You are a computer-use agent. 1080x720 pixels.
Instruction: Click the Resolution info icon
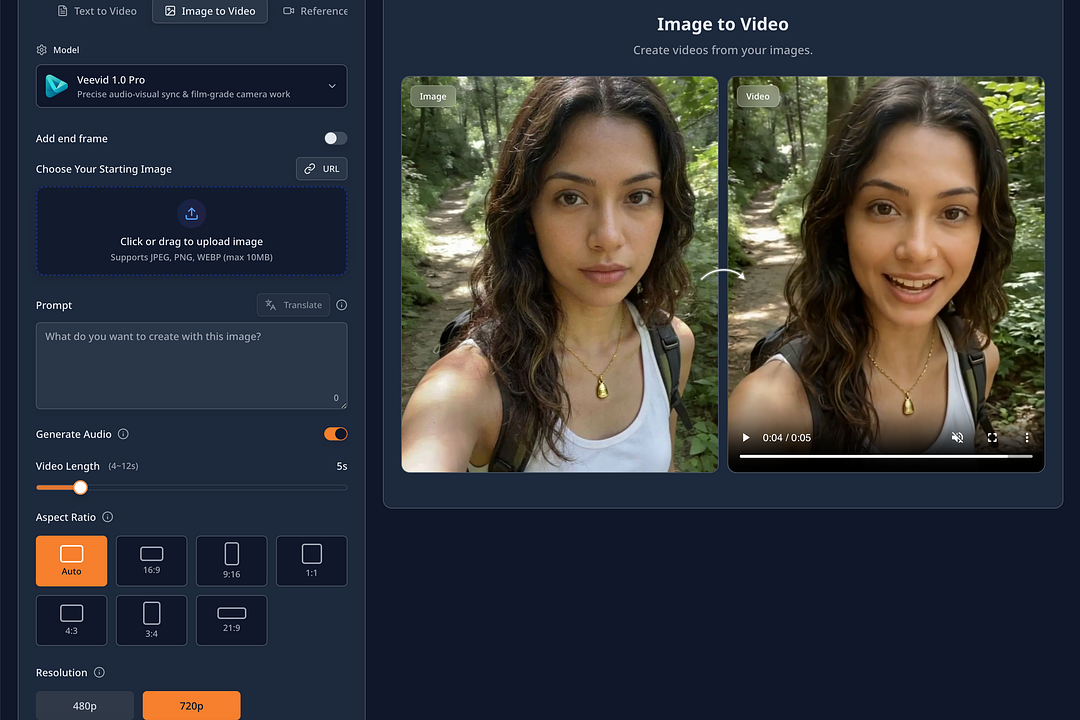(x=98, y=672)
